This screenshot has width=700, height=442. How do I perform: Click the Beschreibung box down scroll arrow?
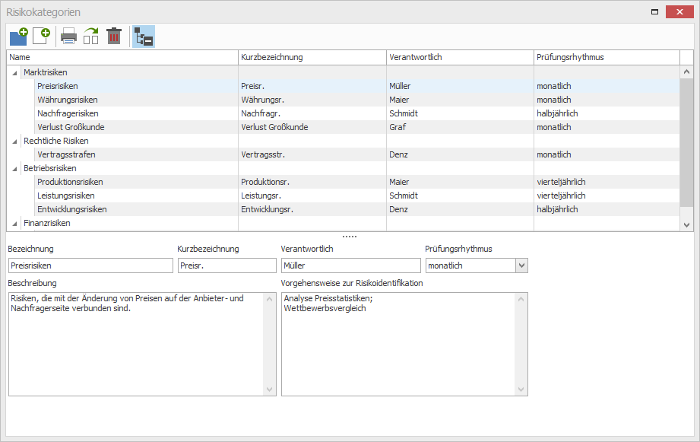tap(269, 389)
